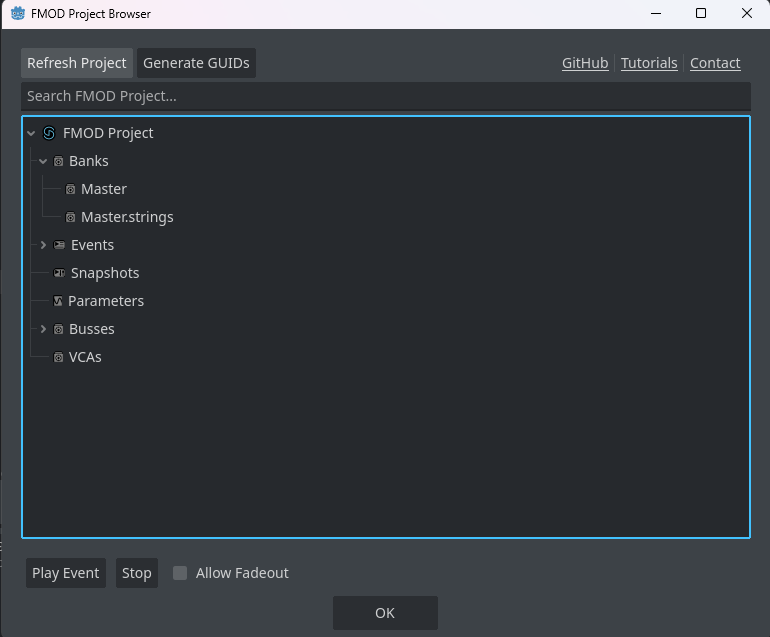Click the Parameters category icon
The image size is (770, 637).
(x=58, y=301)
